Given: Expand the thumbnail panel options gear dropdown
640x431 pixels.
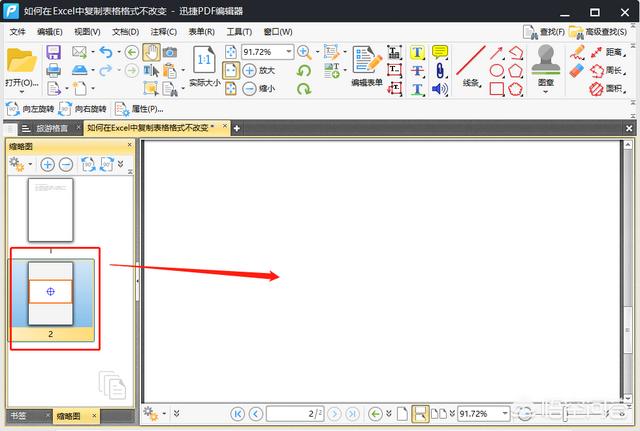Looking at the screenshot, I should [x=30, y=164].
